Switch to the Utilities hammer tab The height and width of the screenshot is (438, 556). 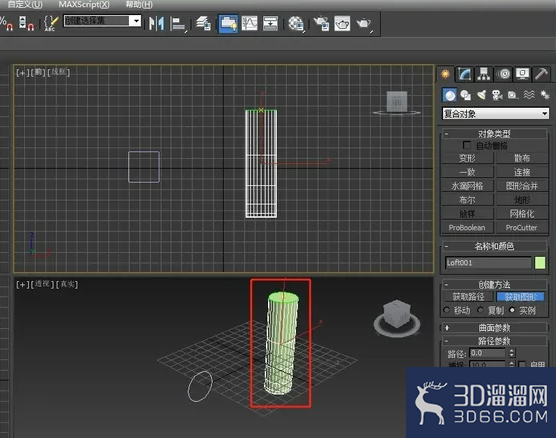click(x=541, y=74)
